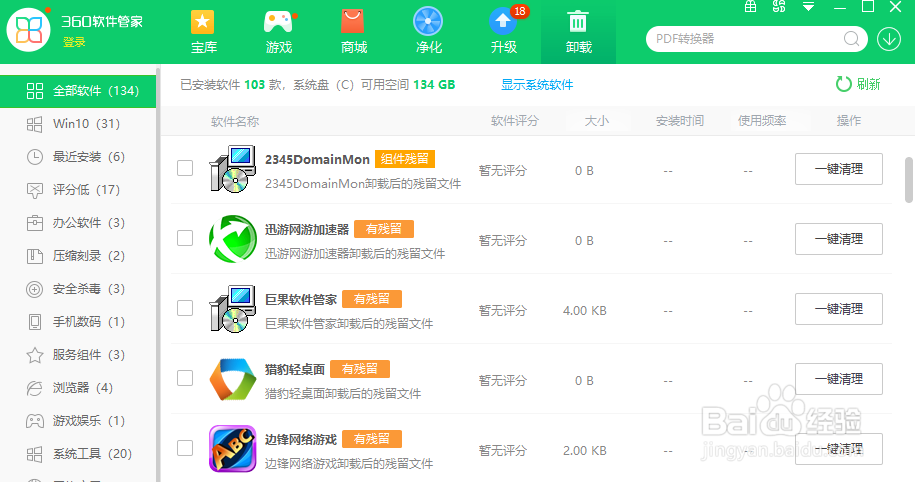Open the 游戏 gamepad icon
915x482 pixels.
click(x=278, y=23)
